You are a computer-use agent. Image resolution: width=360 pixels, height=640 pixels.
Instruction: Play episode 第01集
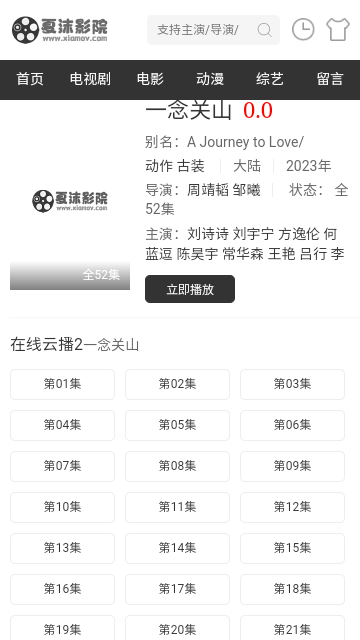[62, 384]
